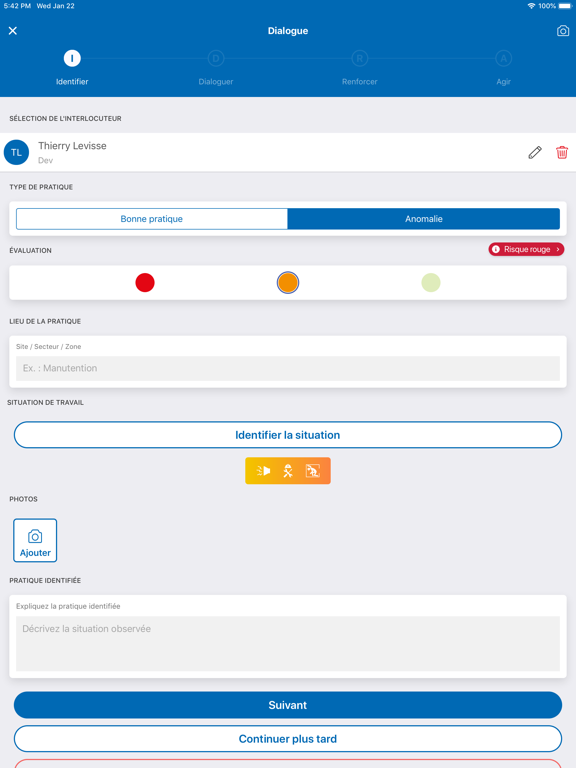Screen dimensions: 576x768
Task: Delete Thierry Levisse with trash icon
Action: point(562,152)
